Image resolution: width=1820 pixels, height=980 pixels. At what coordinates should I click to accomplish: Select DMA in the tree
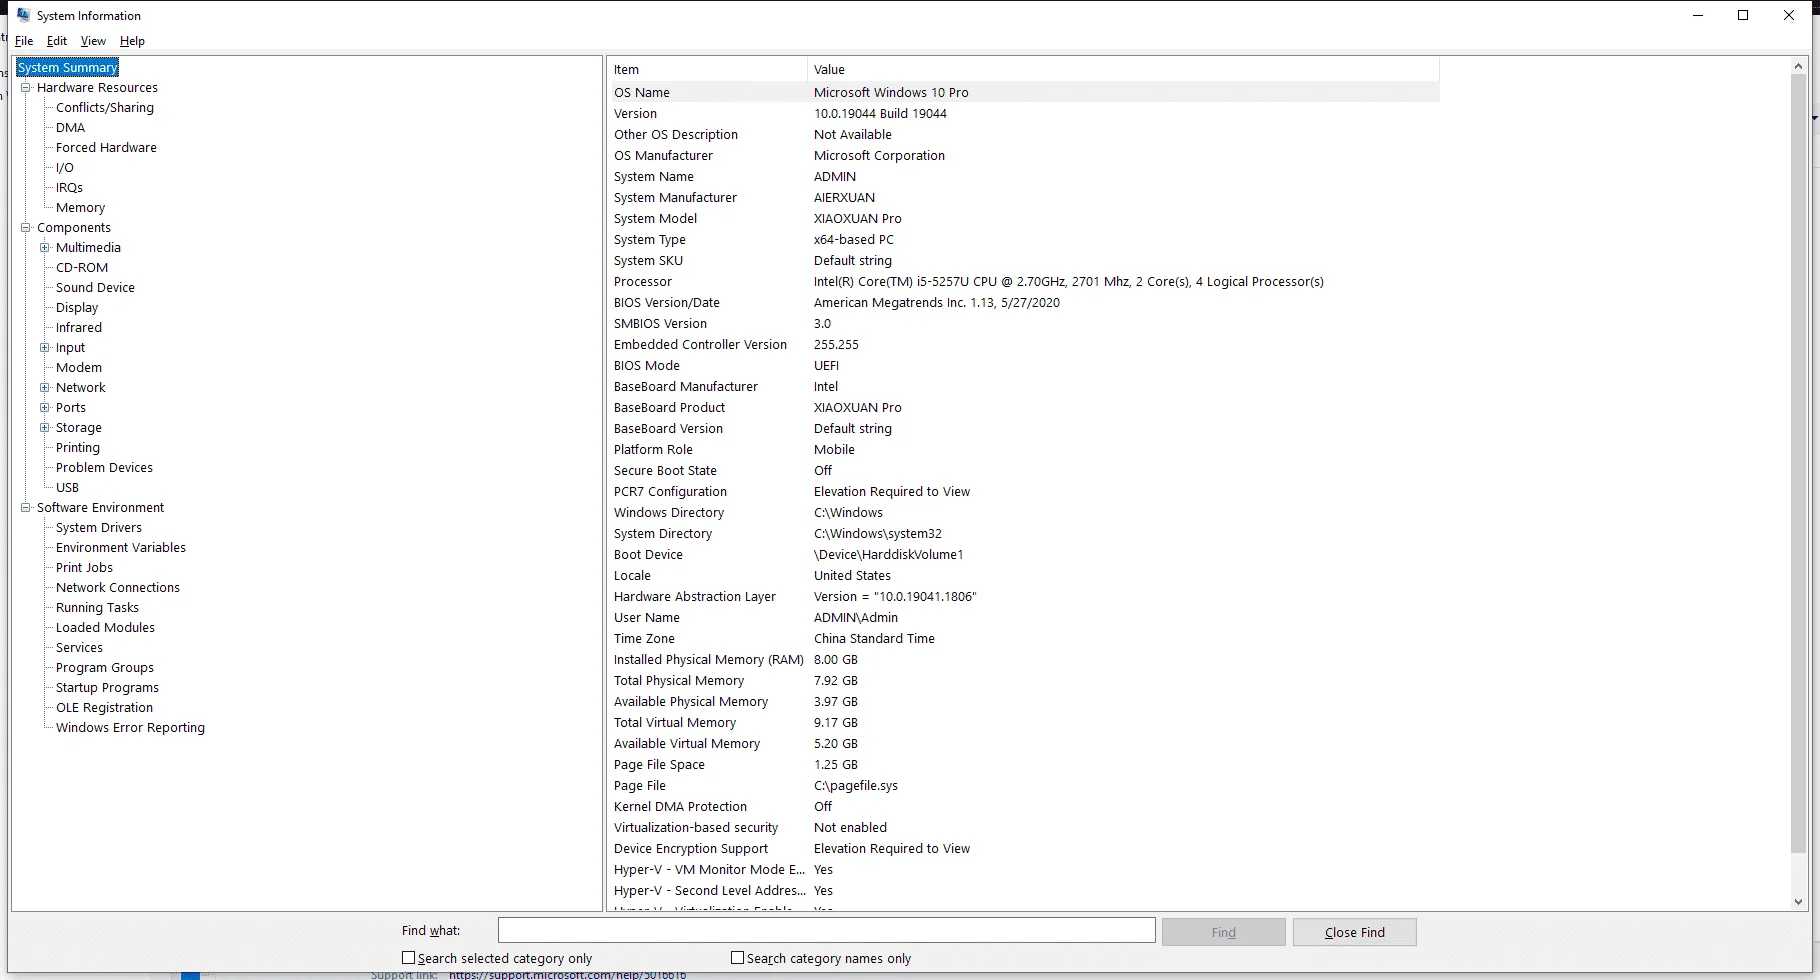[71, 128]
